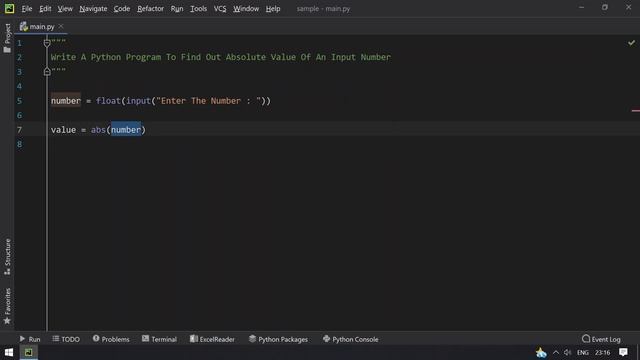
Task: Open the File menu
Action: point(27,9)
